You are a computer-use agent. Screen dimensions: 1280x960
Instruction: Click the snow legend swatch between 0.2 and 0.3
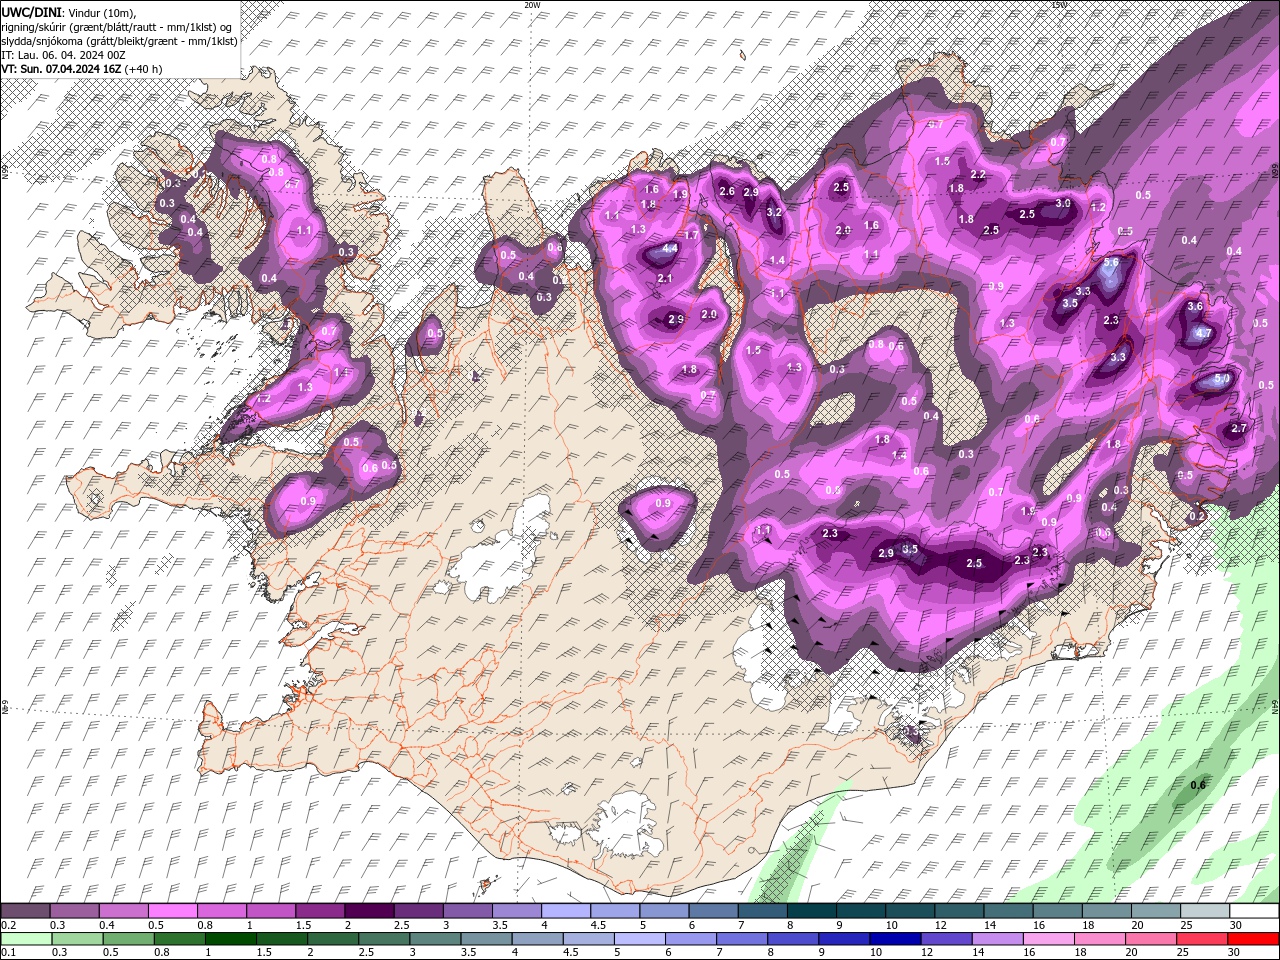[x=25, y=911]
